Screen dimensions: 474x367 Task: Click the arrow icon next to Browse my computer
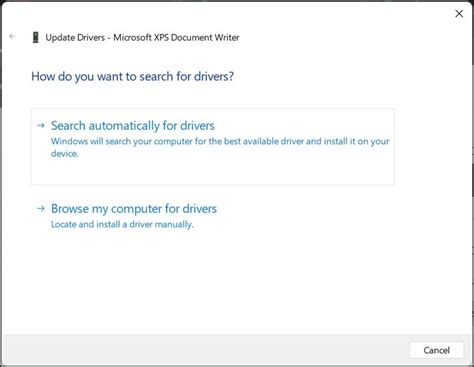click(41, 209)
